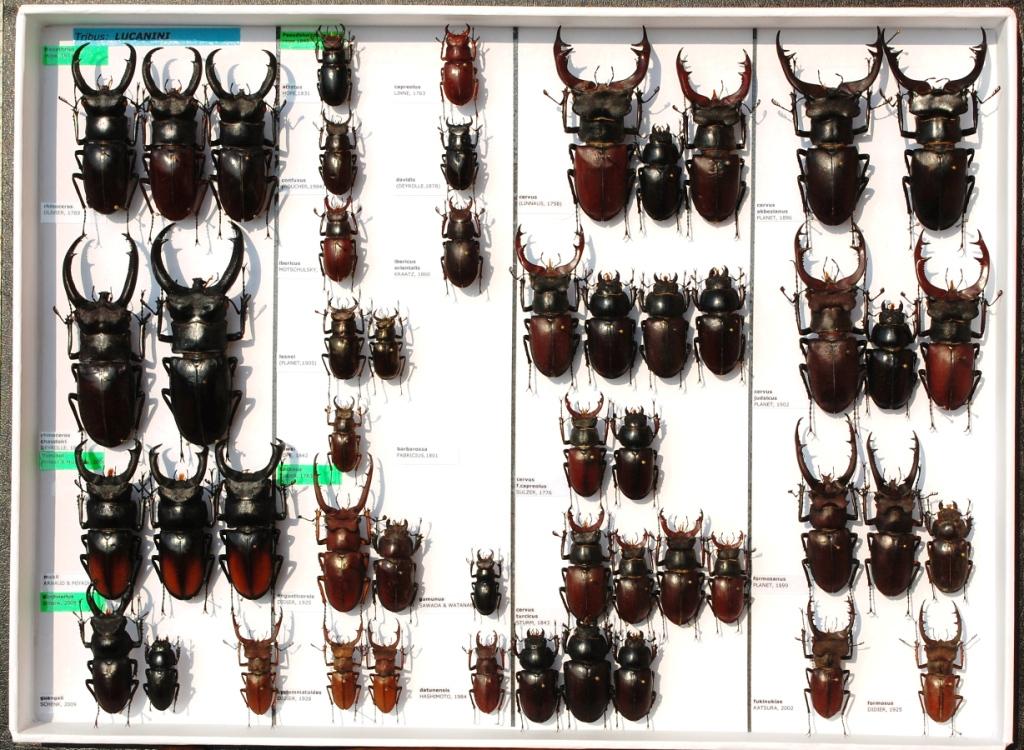Click the beetle specimen above 'fukinukiae' label
The height and width of the screenshot is (750, 1024).
(x=828, y=660)
